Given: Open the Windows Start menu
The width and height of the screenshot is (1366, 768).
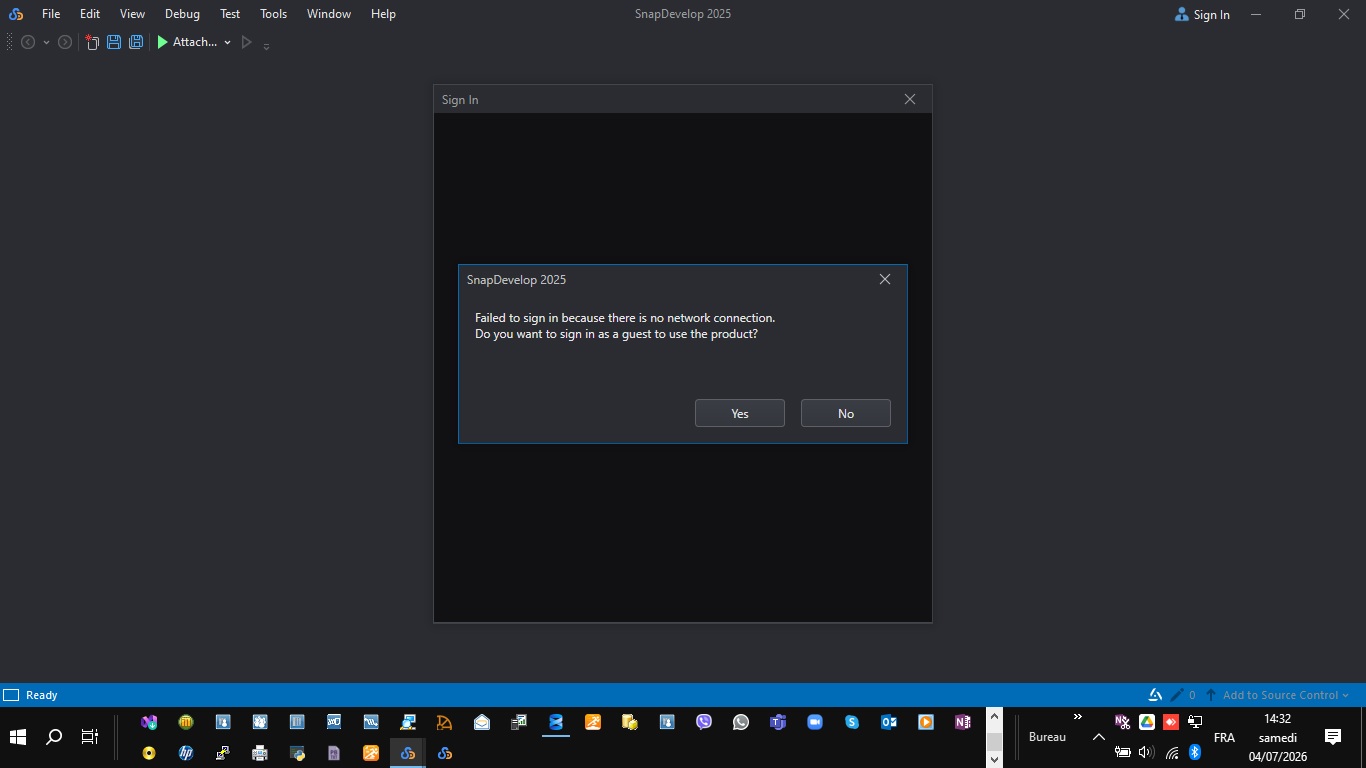Looking at the screenshot, I should pyautogui.click(x=18, y=737).
